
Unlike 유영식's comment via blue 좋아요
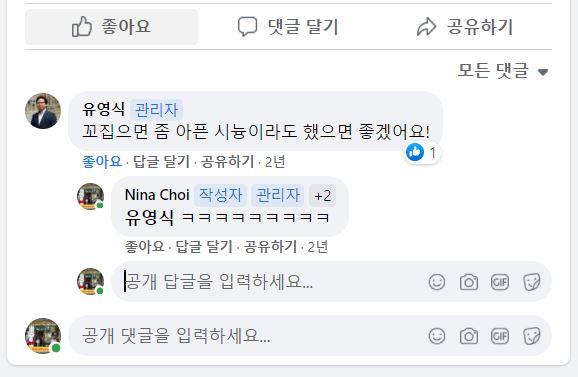point(102,161)
